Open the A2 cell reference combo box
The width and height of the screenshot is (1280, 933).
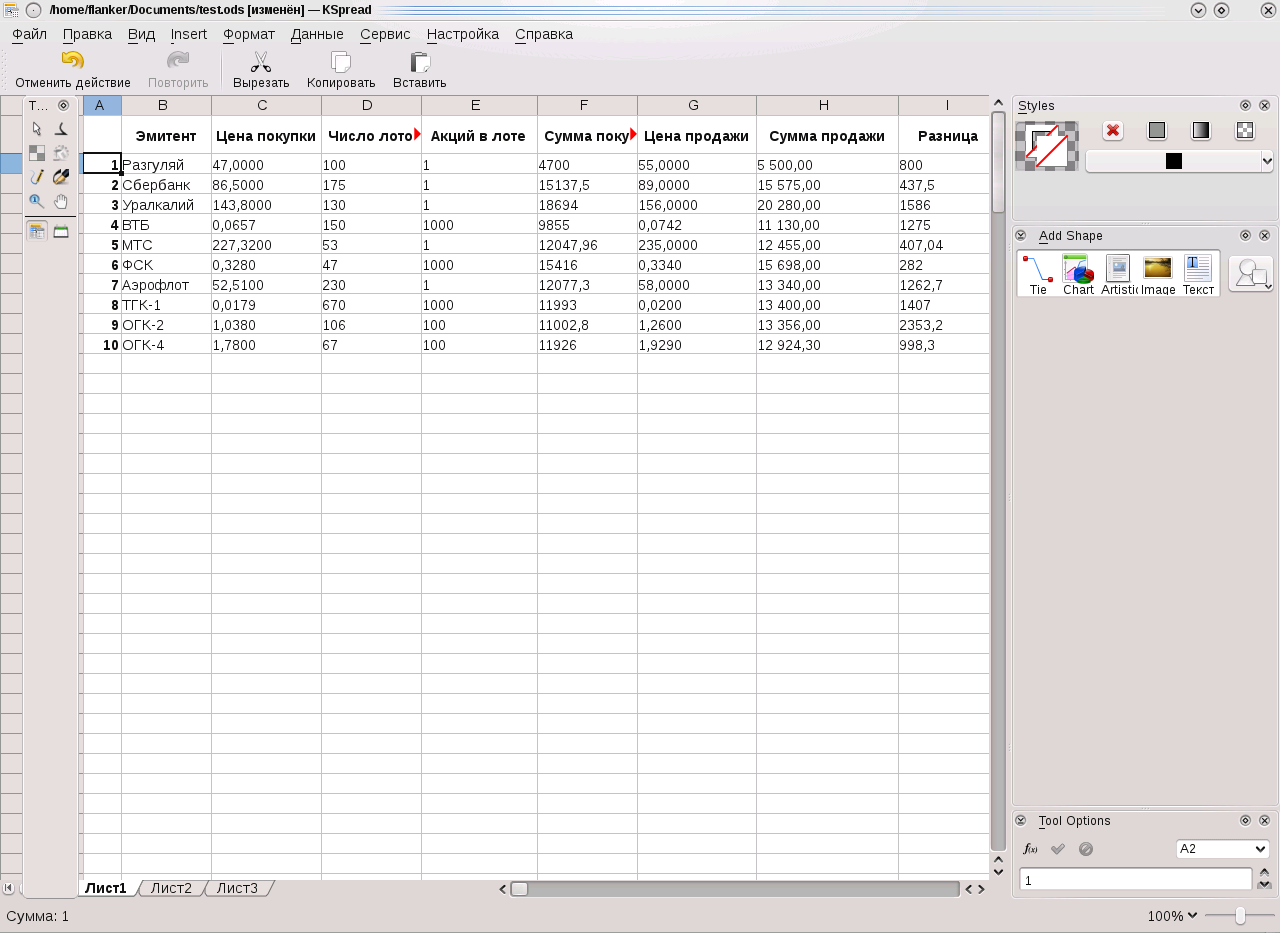pos(1223,849)
